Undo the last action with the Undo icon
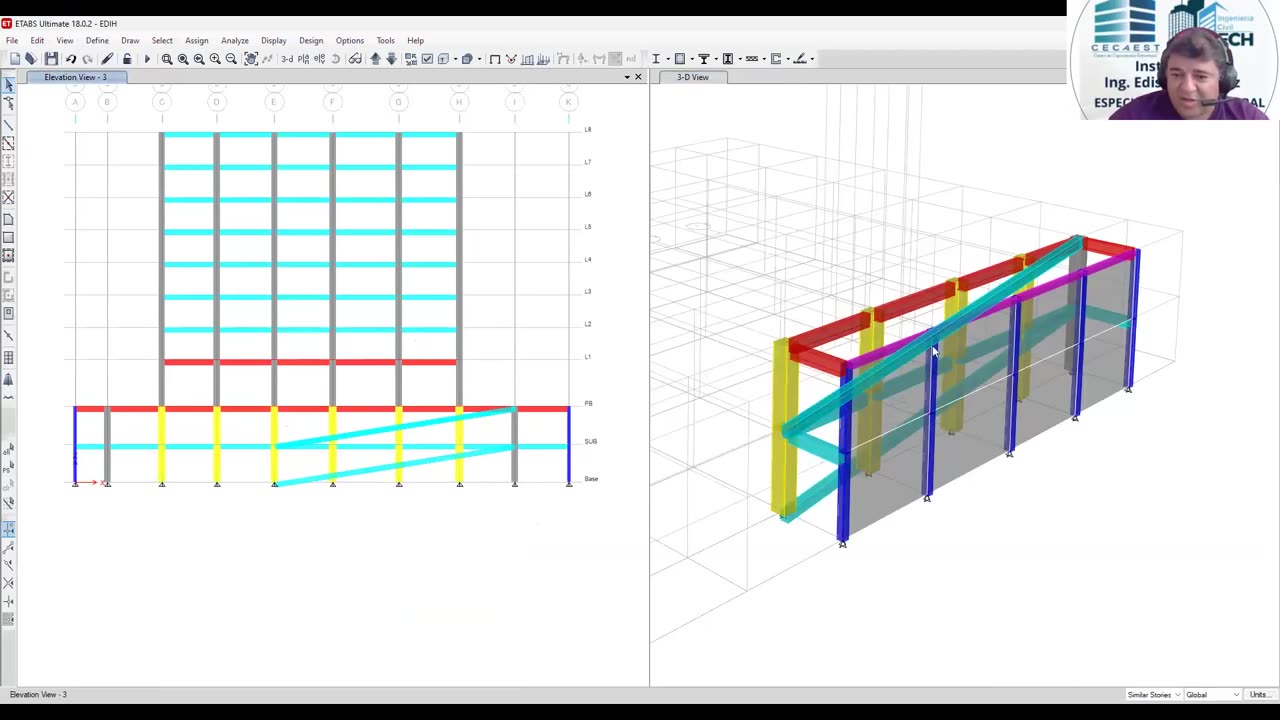Viewport: 1280px width, 720px height. (x=70, y=59)
